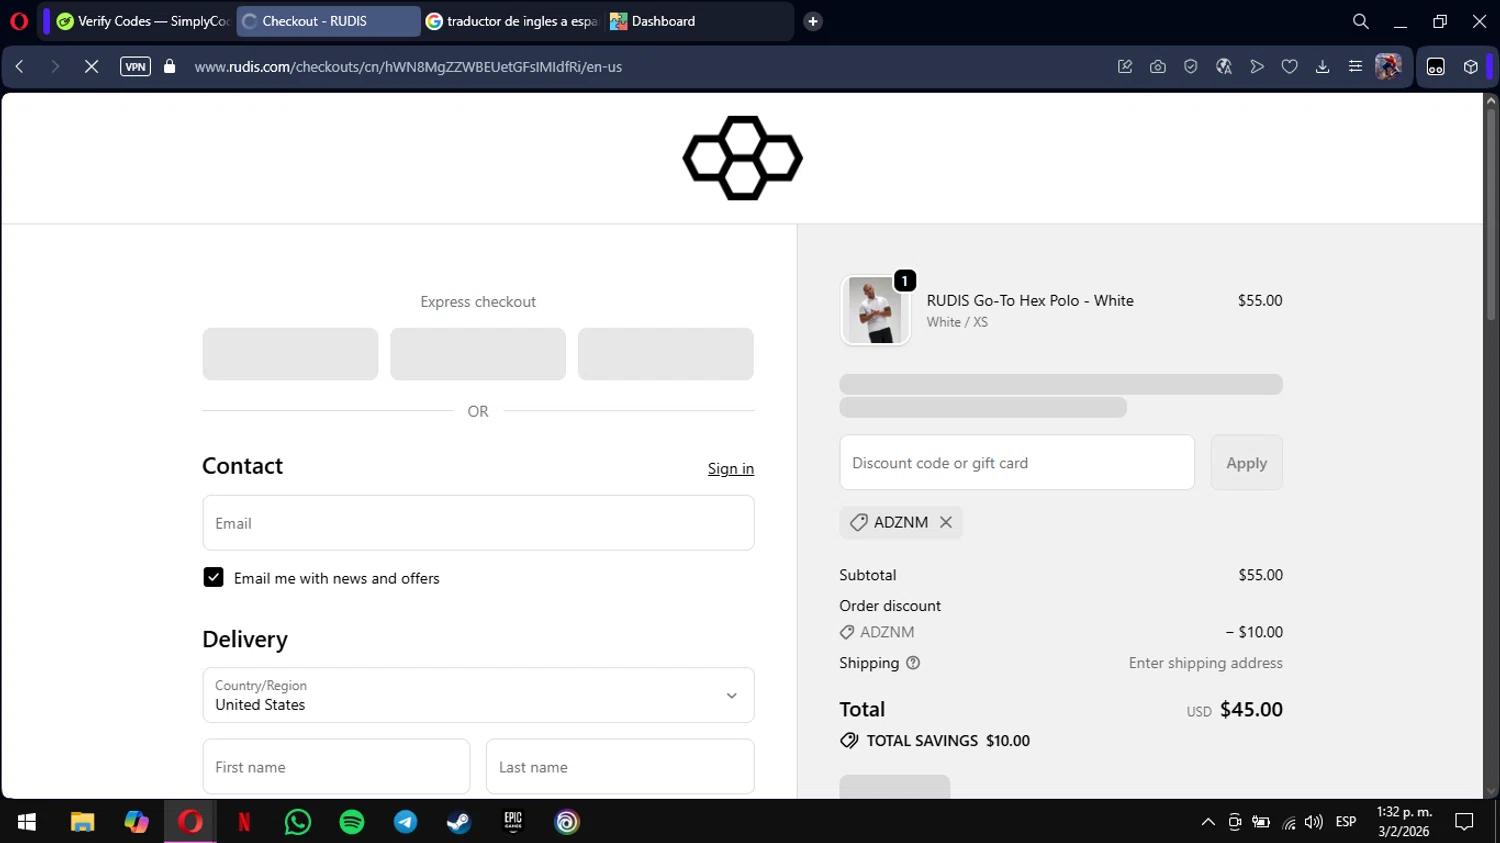
Task: Open the Wi-Fi network tray icon
Action: pos(1289,822)
